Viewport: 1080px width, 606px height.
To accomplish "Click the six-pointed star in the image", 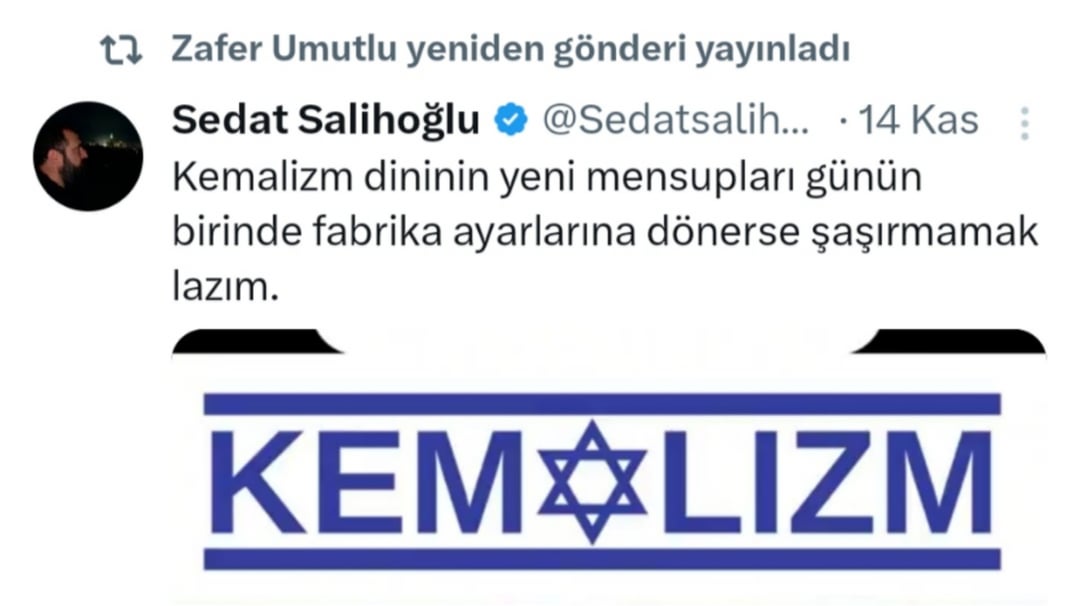I will [x=592, y=481].
